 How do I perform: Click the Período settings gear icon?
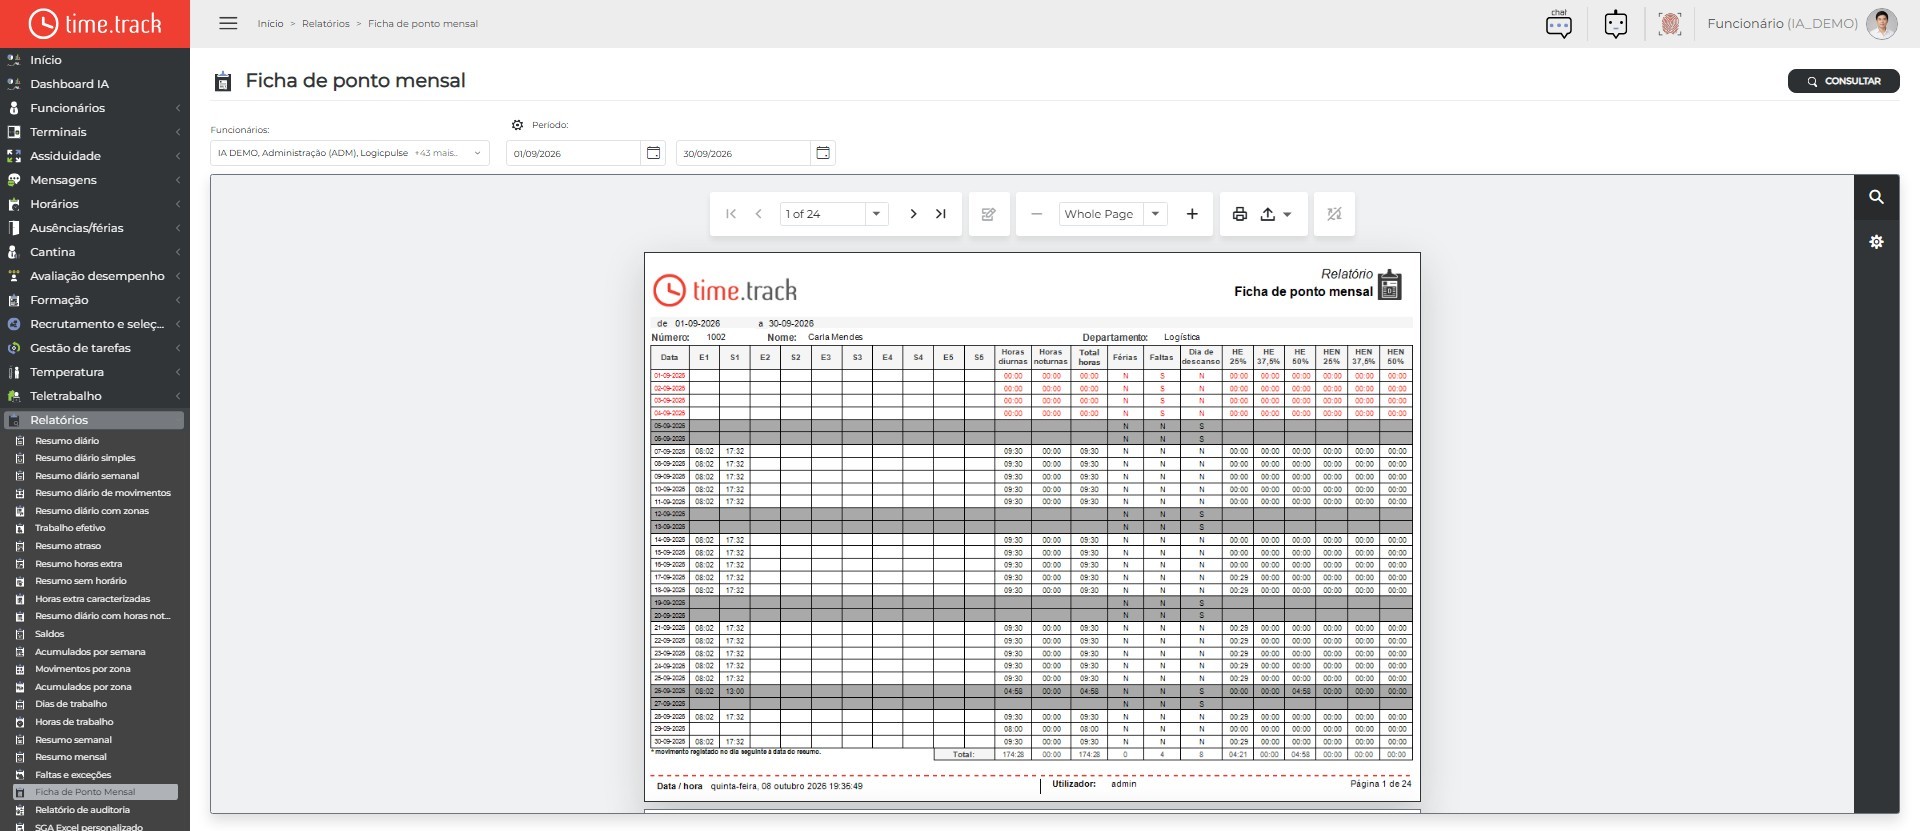coord(517,125)
